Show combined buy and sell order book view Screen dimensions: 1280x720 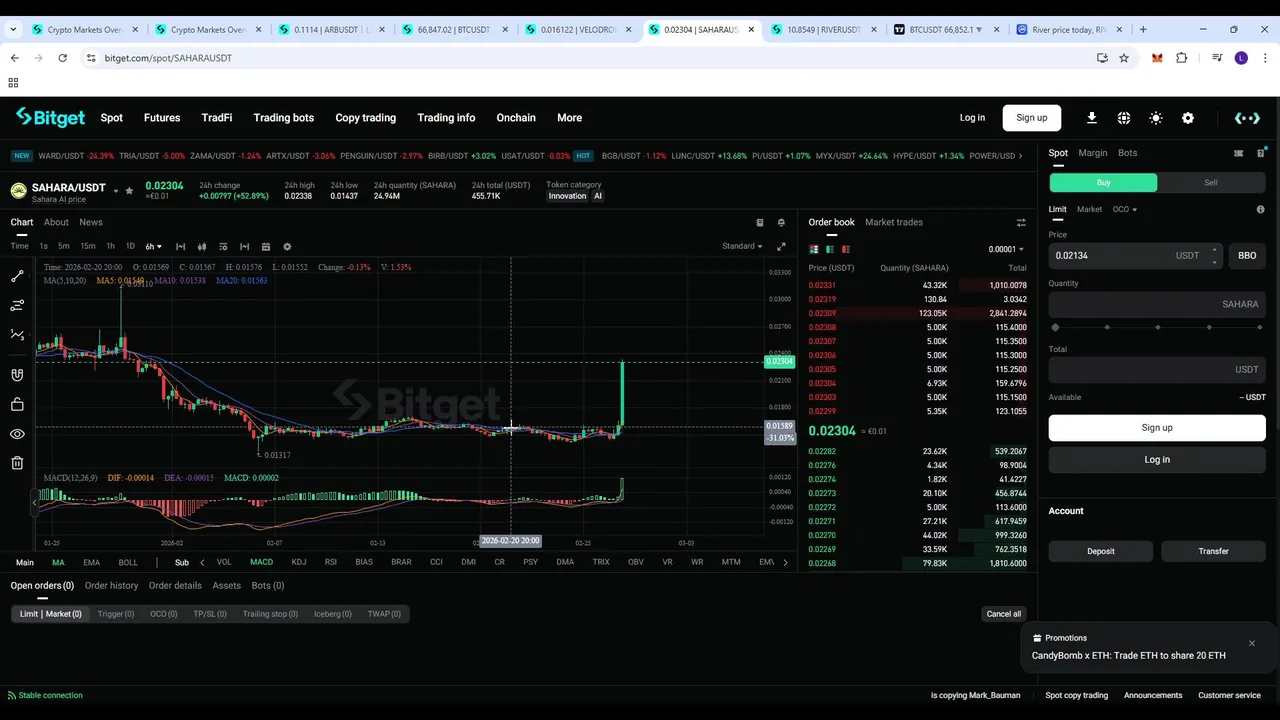(814, 249)
